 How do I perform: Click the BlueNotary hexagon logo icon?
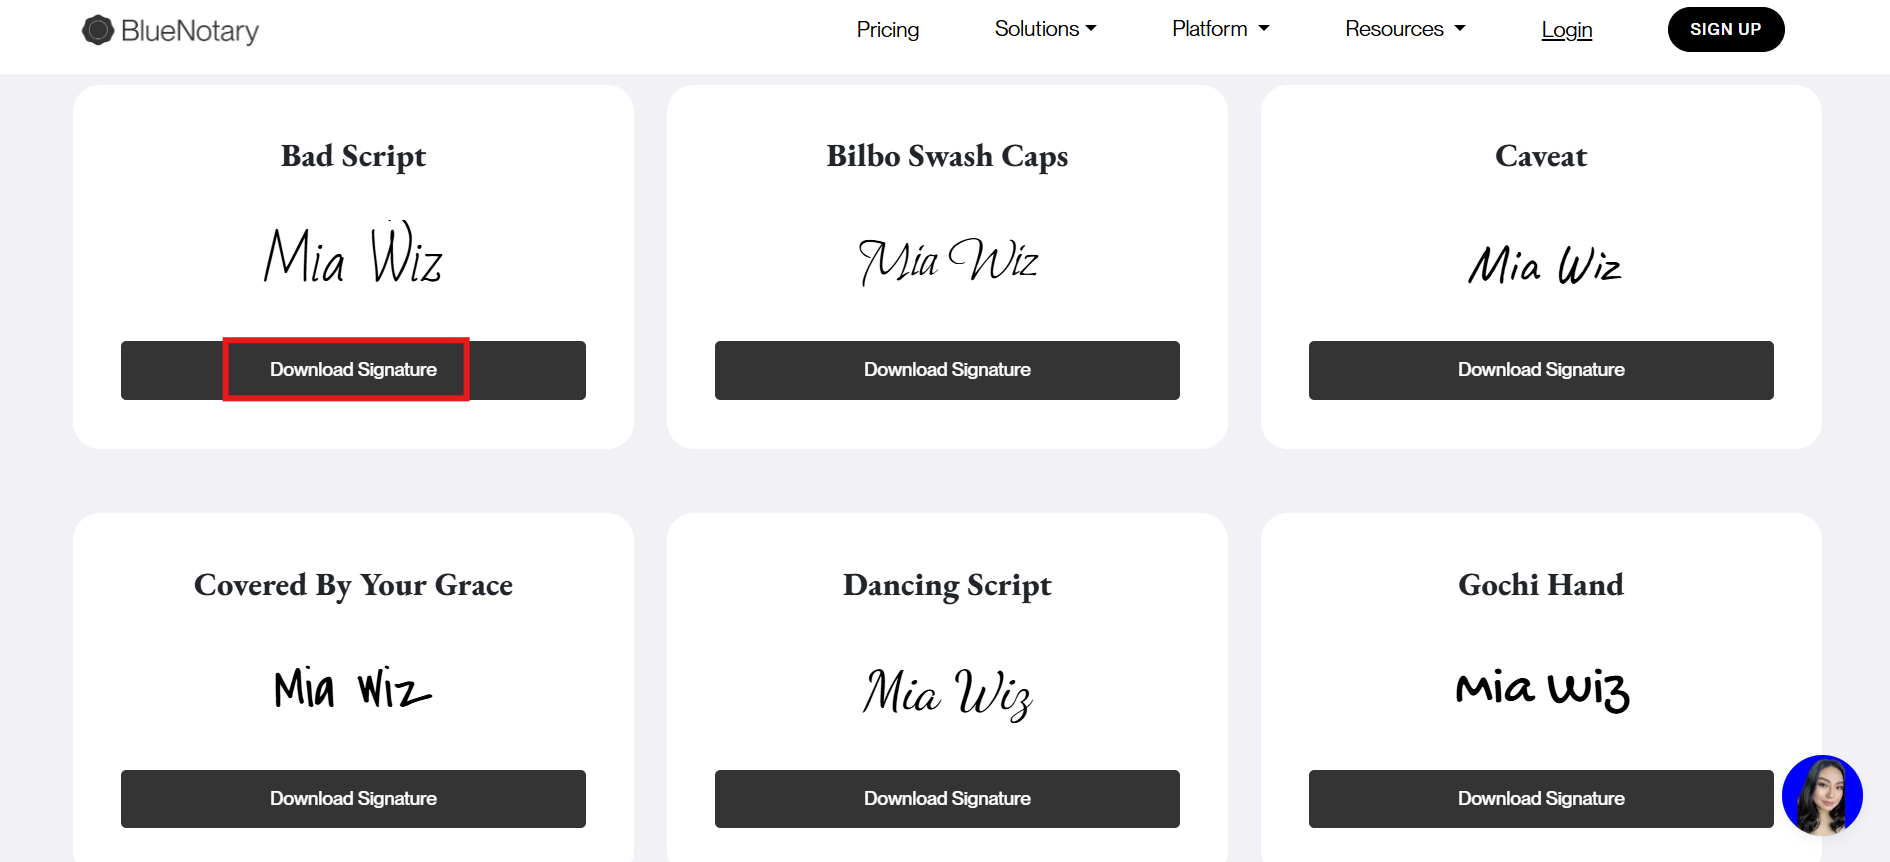[97, 30]
